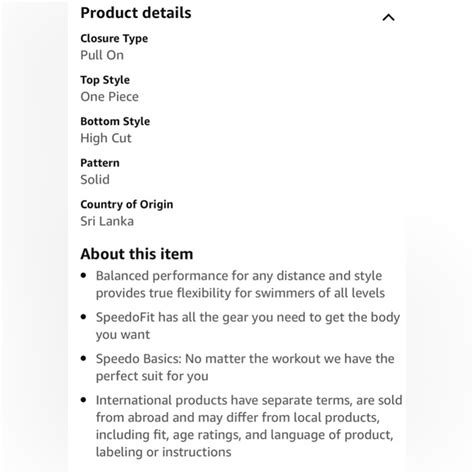Click the Product details heading
This screenshot has height=474, width=474.
136,13
